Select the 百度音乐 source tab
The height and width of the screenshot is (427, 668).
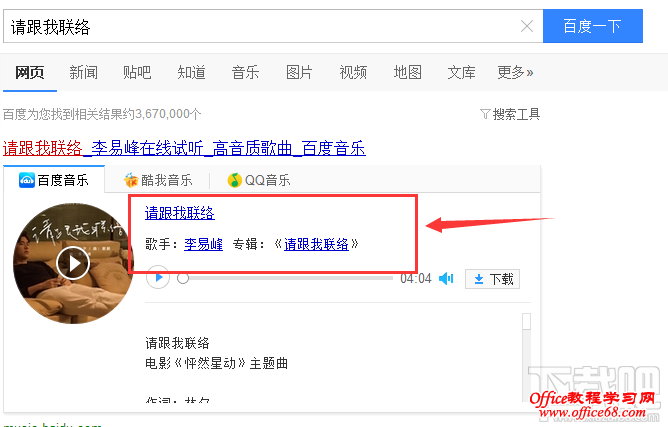click(54, 180)
